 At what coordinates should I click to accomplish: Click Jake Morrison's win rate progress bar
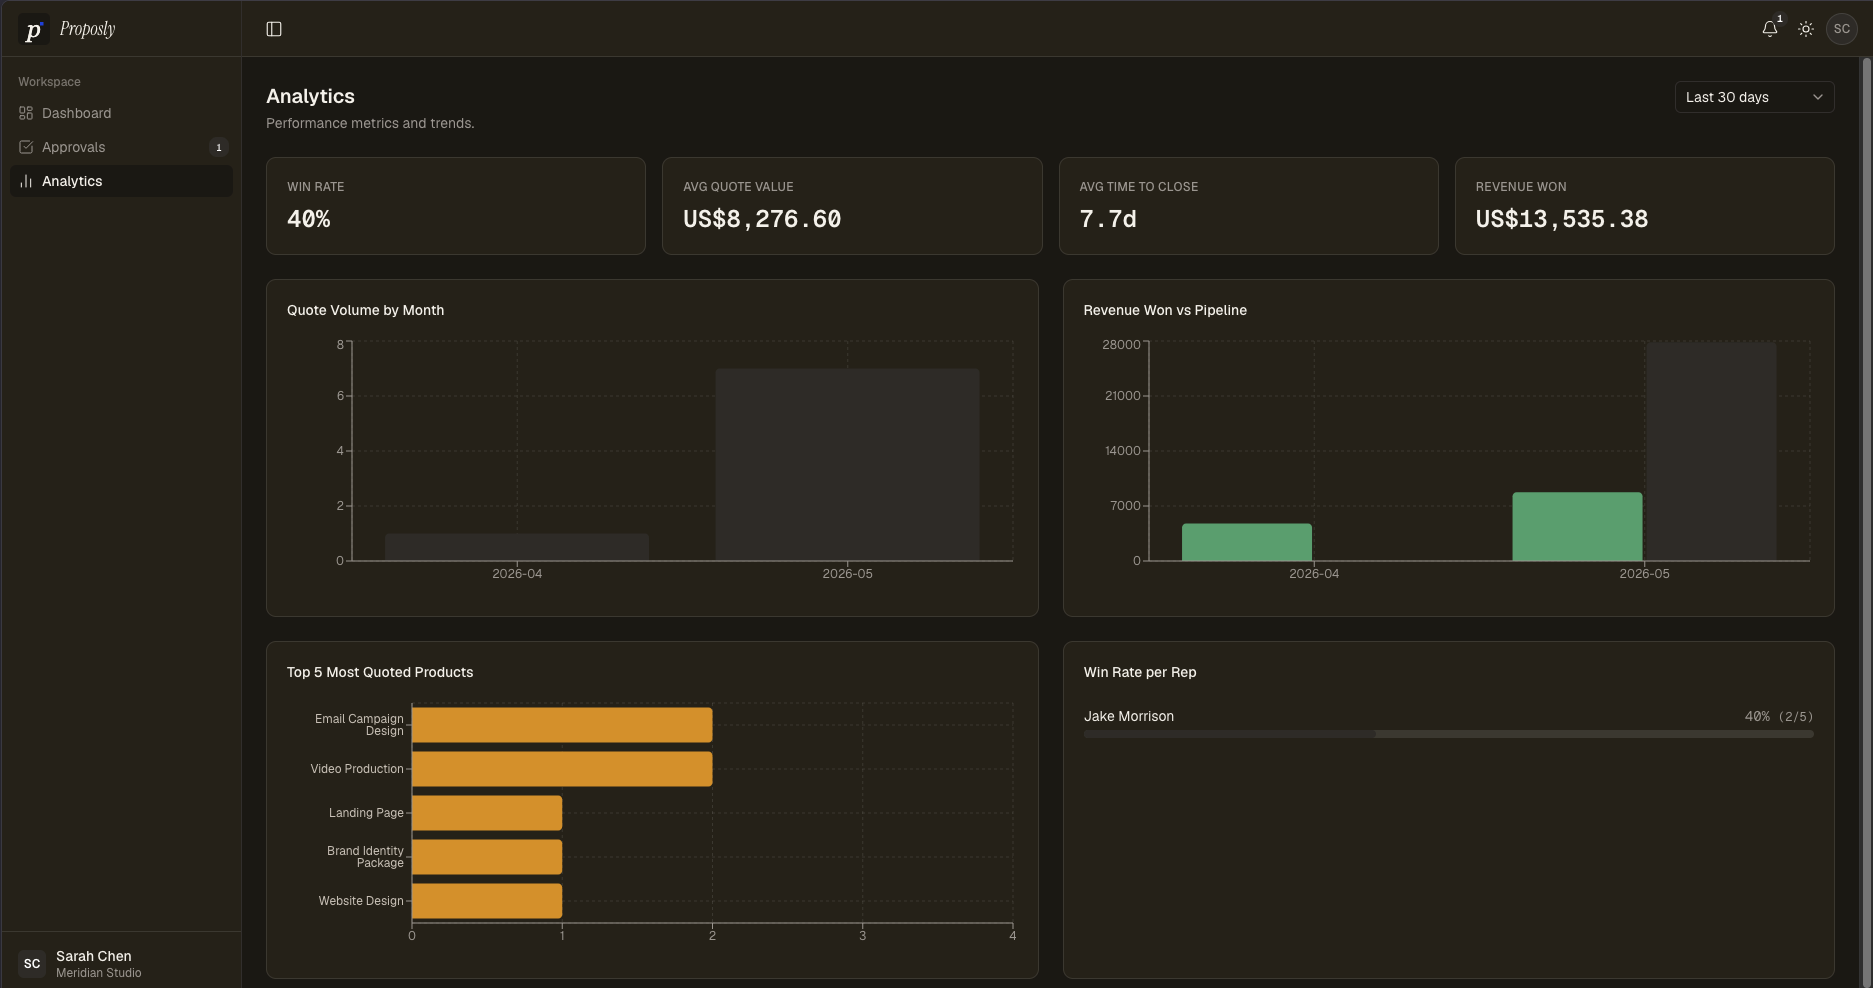(x=1448, y=734)
